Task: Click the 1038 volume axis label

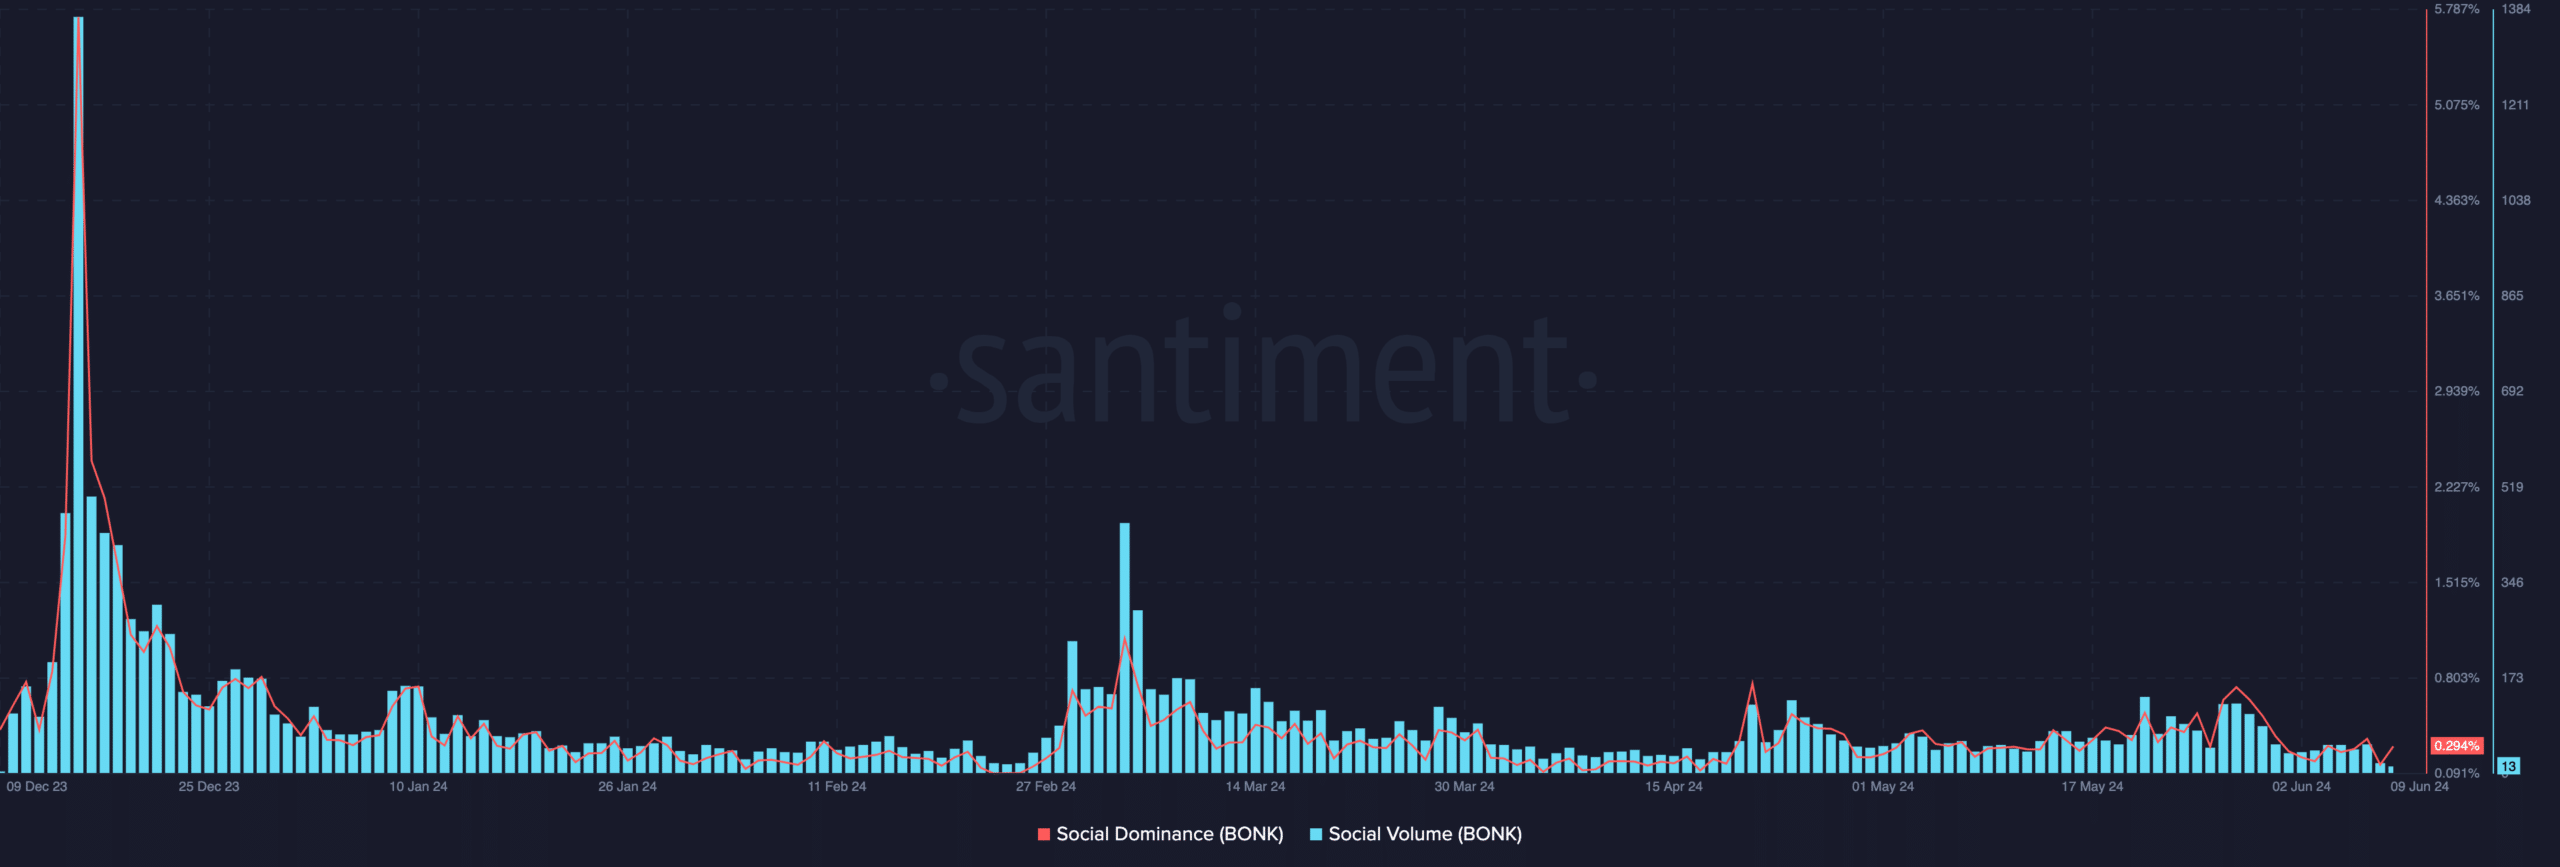Action: [x=2516, y=201]
